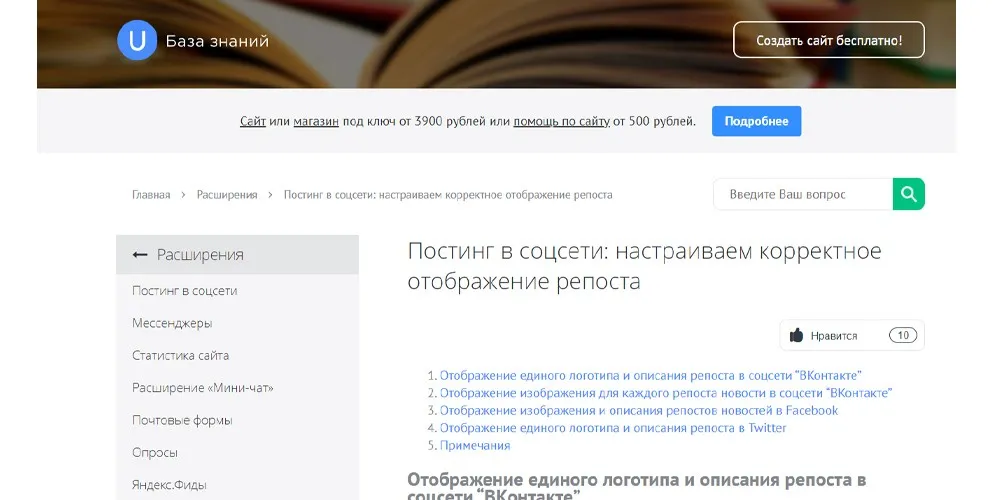Click the blue Подробнее button

[x=756, y=121]
